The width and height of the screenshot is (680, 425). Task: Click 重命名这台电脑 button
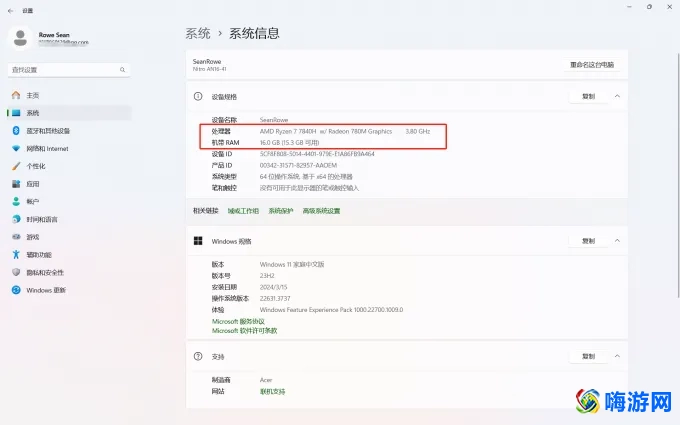pyautogui.click(x=592, y=65)
